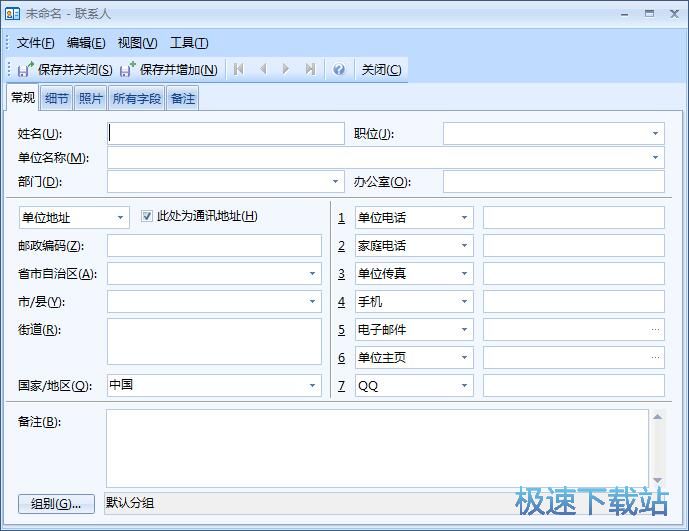Open the 编辑(E) menu
The width and height of the screenshot is (689, 531).
point(86,43)
